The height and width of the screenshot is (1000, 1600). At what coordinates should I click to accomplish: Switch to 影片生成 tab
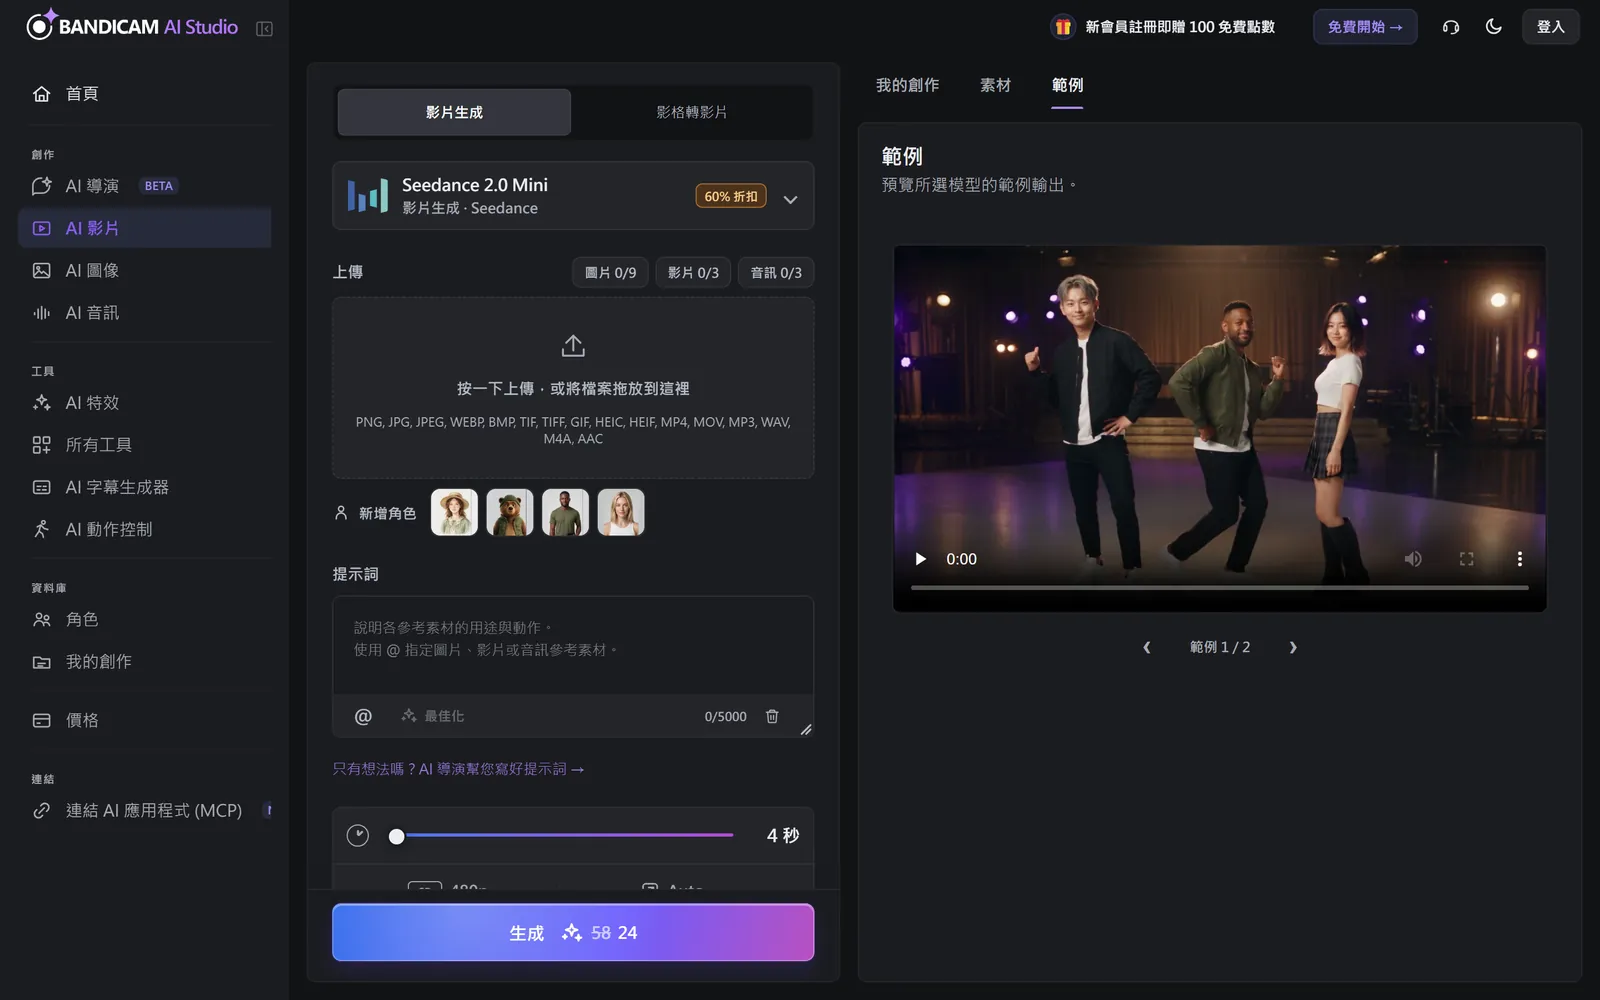(454, 112)
